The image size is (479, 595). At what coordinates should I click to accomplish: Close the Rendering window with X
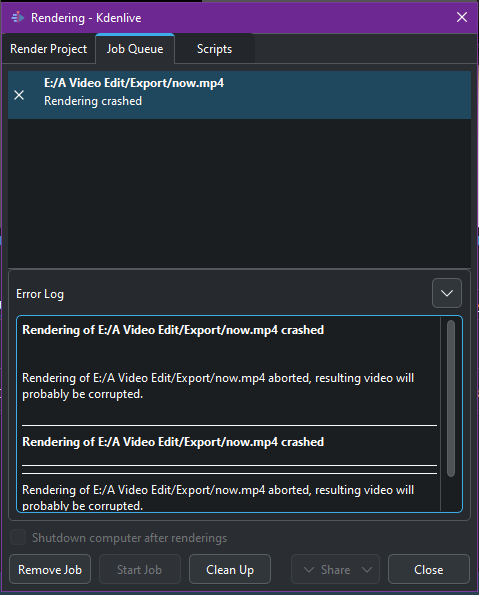click(462, 17)
